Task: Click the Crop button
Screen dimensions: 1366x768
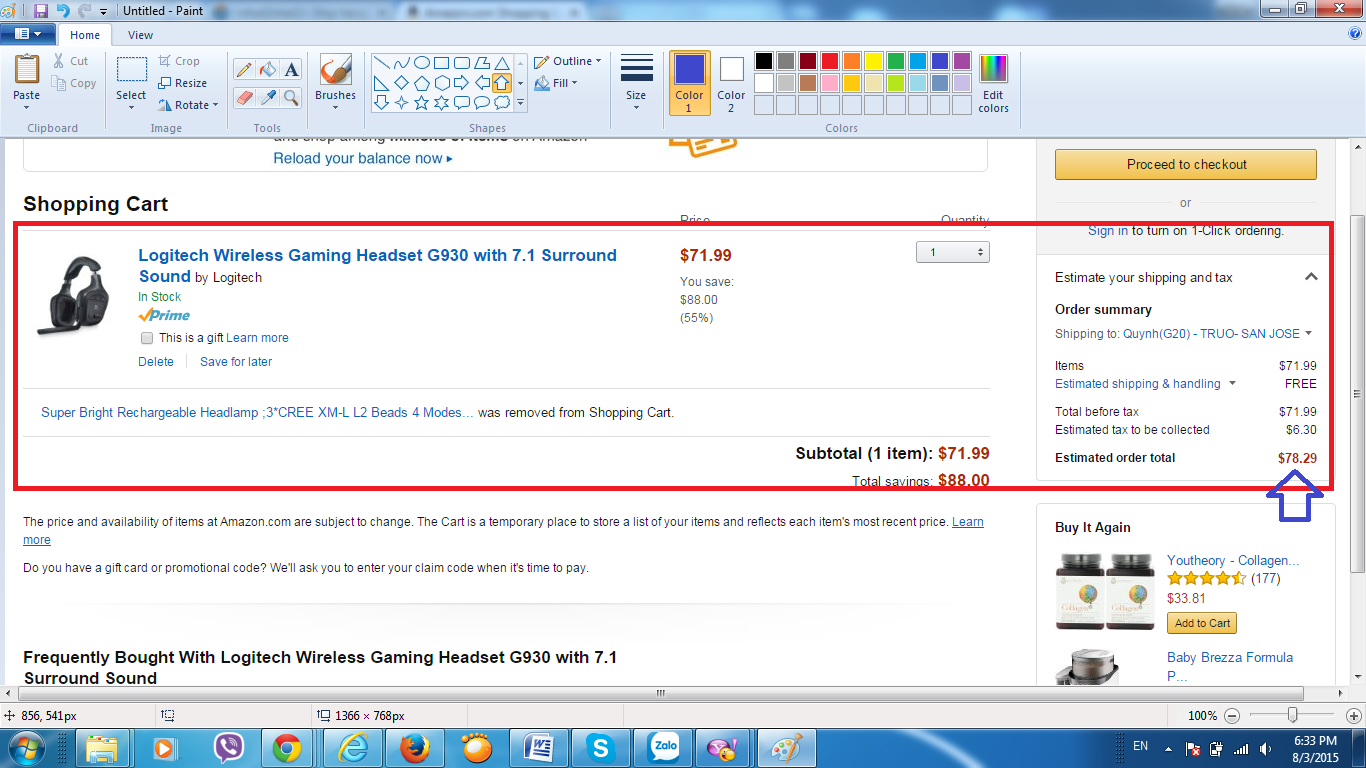Action: click(179, 61)
